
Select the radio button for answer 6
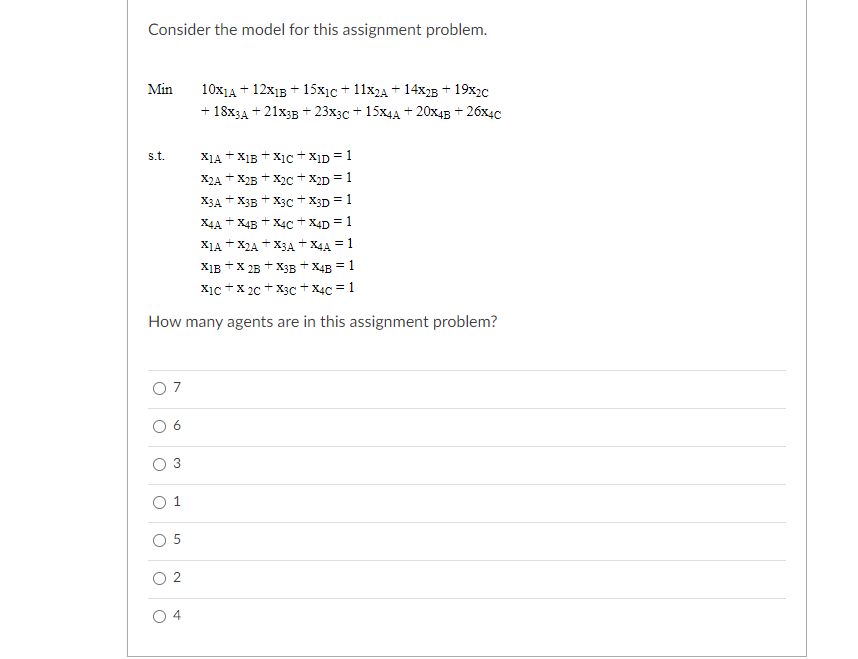(x=160, y=426)
